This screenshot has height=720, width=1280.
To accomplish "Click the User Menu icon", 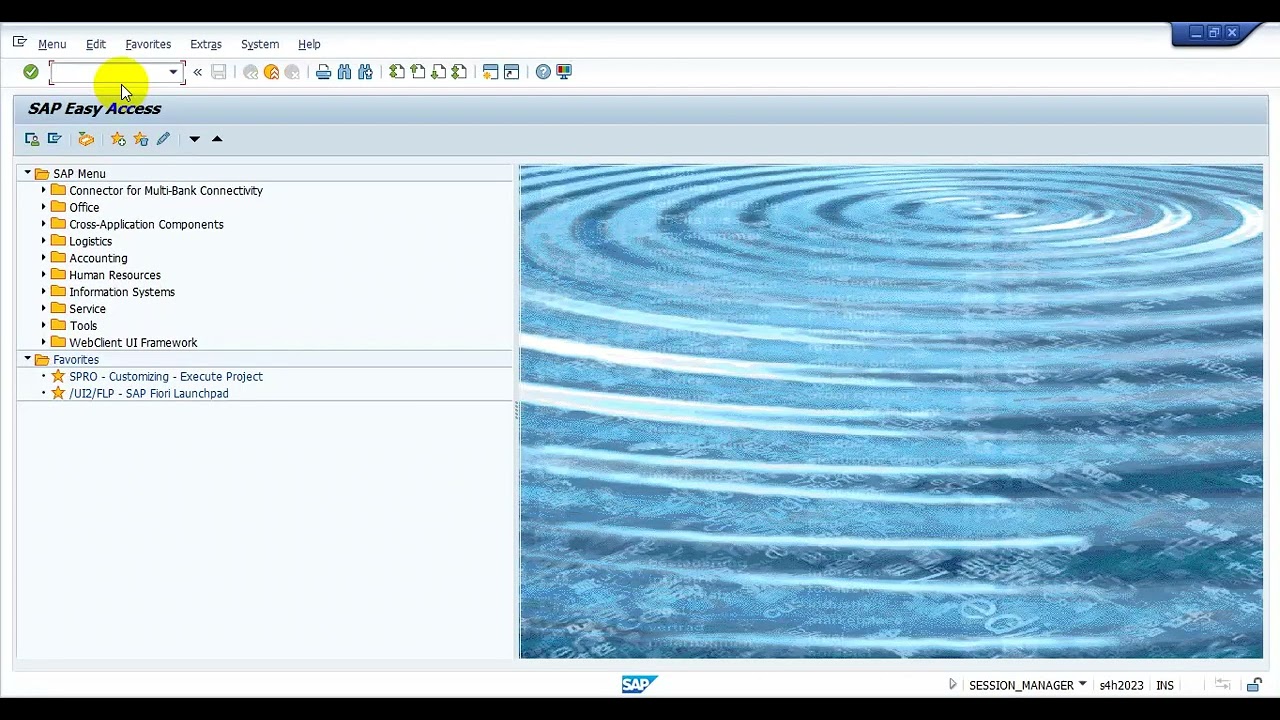I will pyautogui.click(x=32, y=139).
